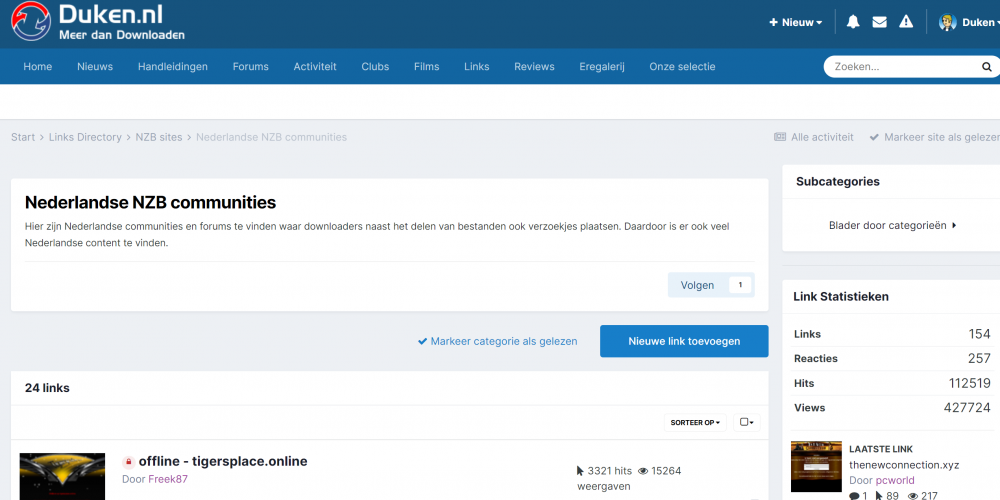1000x500 pixels.
Task: Mark category as read with Markeer categorie
Action: click(x=497, y=341)
